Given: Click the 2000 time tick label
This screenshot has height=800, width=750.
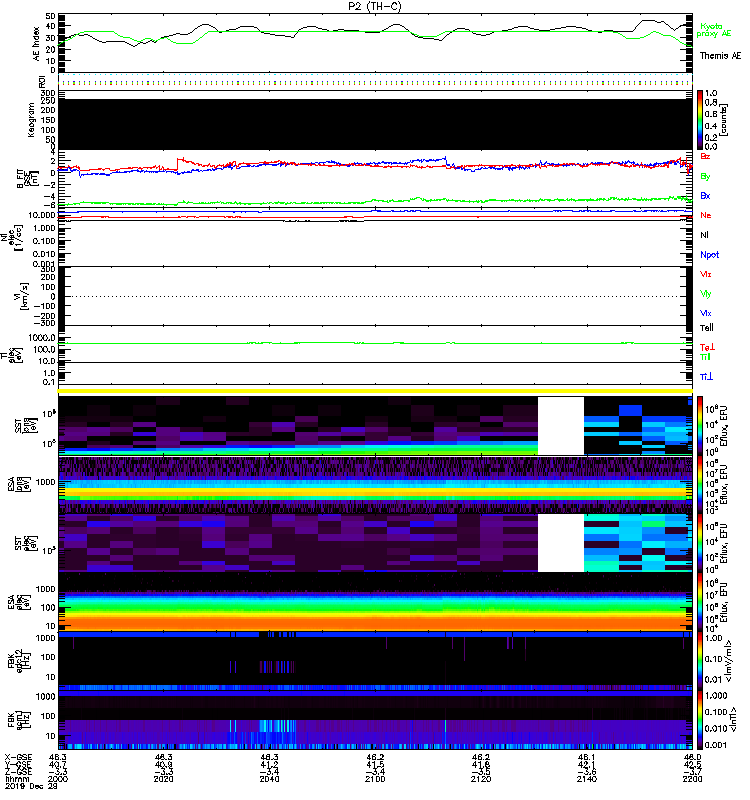Looking at the screenshot, I should [x=58, y=779].
